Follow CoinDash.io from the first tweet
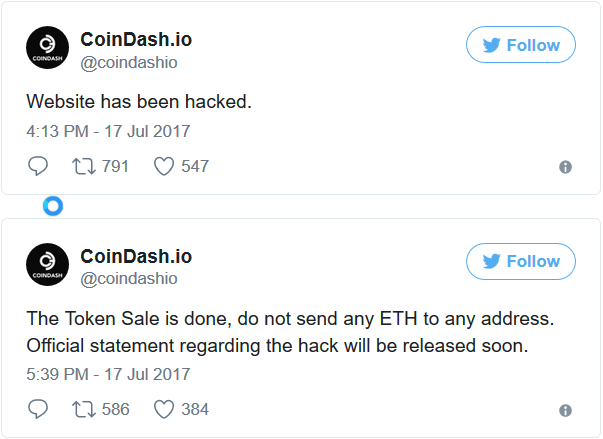Viewport: 603px width, 439px height. click(521, 45)
